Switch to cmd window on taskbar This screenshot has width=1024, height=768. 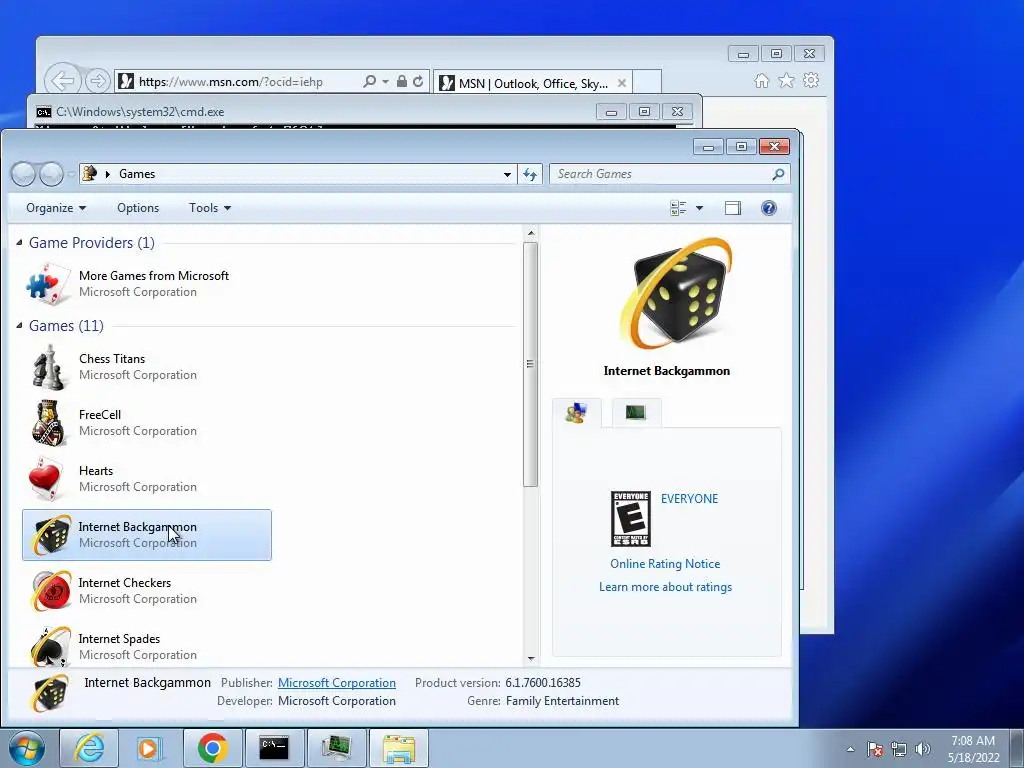274,748
